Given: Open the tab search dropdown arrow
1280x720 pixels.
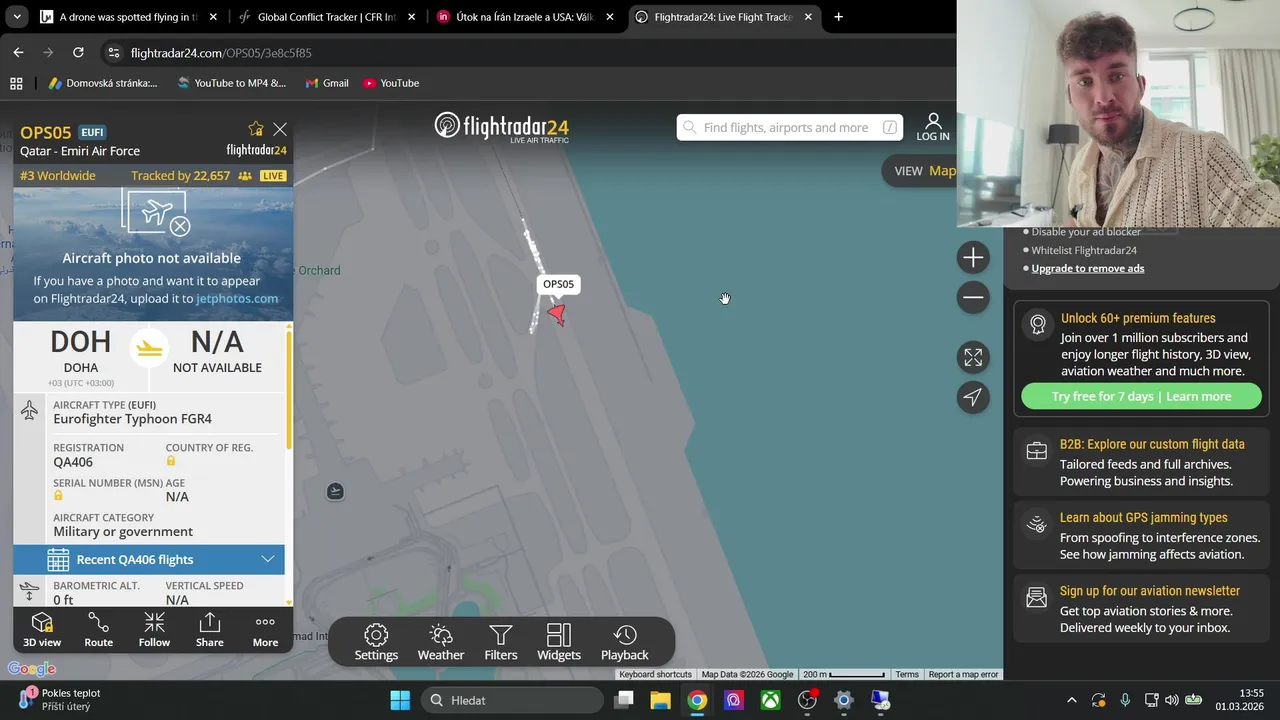Looking at the screenshot, I should (16, 17).
